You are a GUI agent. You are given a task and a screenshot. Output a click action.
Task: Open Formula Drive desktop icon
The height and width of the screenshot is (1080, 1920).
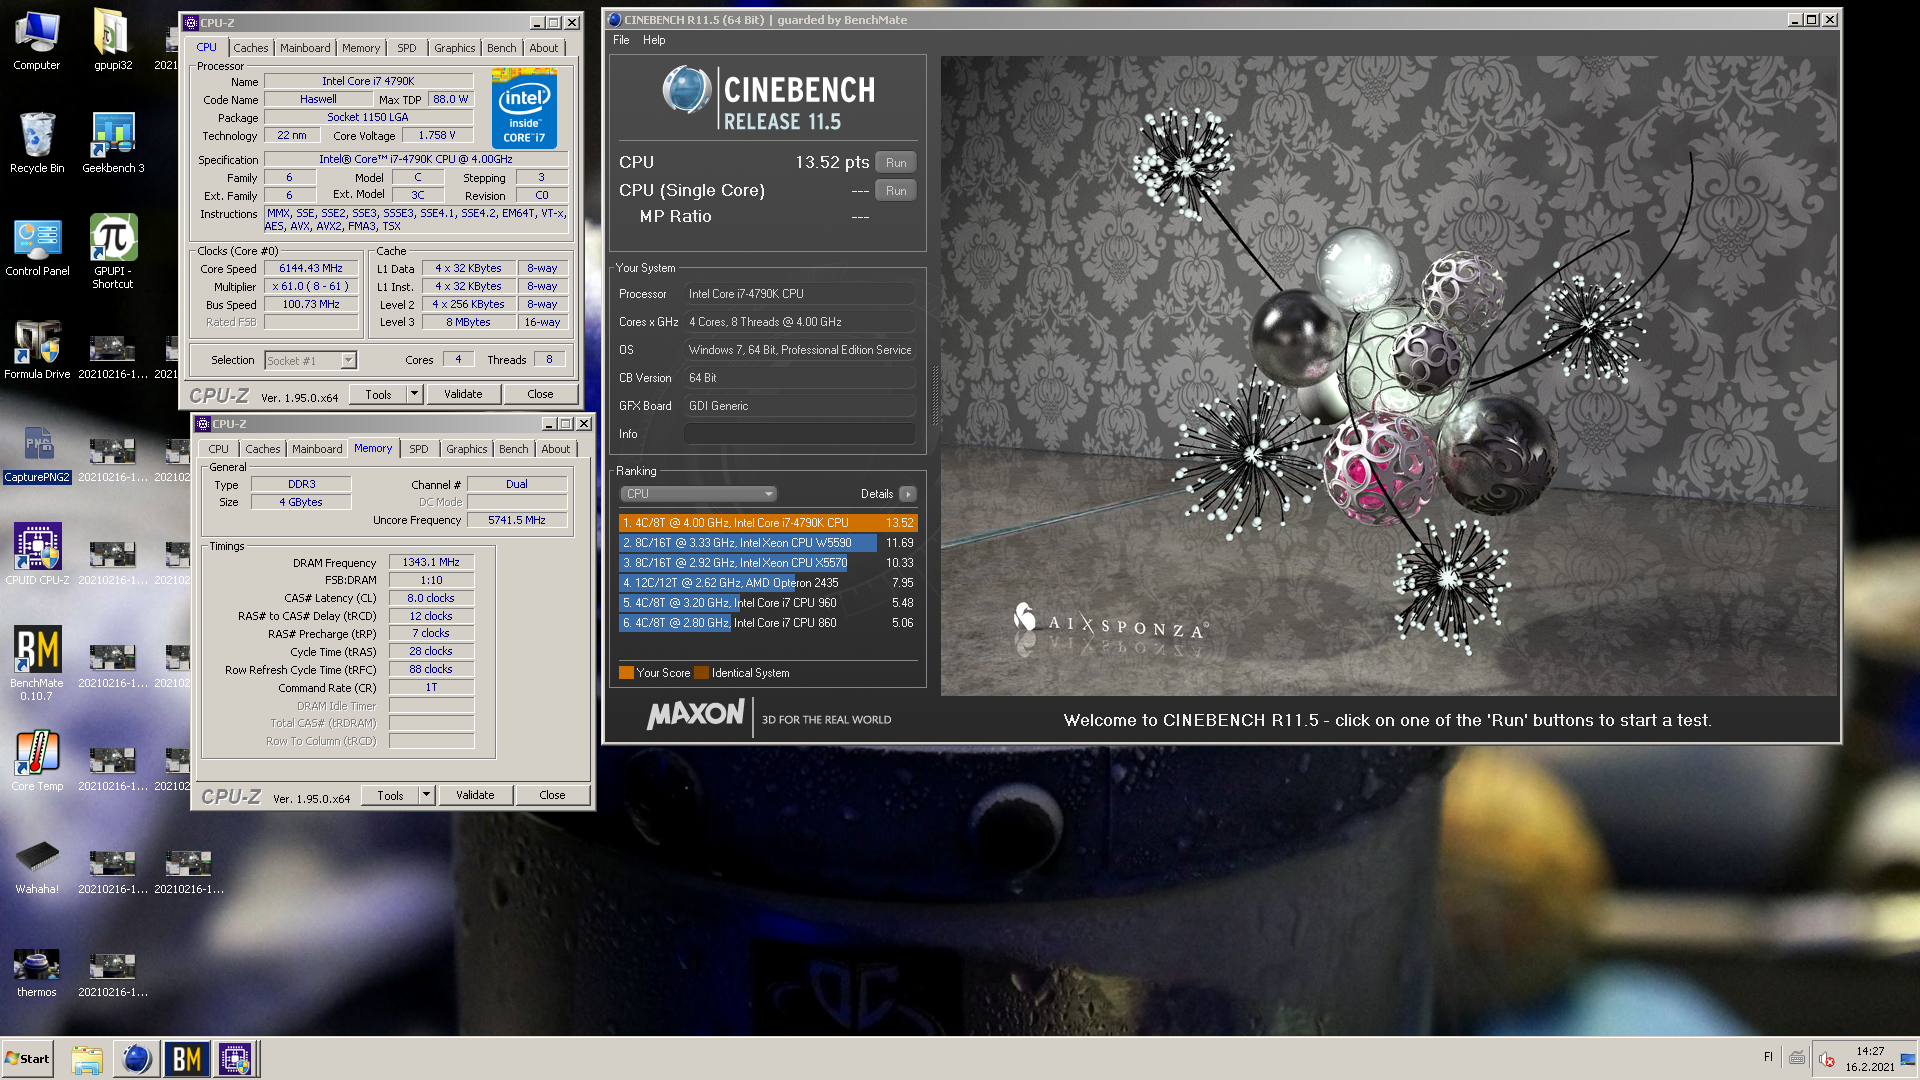tap(37, 350)
